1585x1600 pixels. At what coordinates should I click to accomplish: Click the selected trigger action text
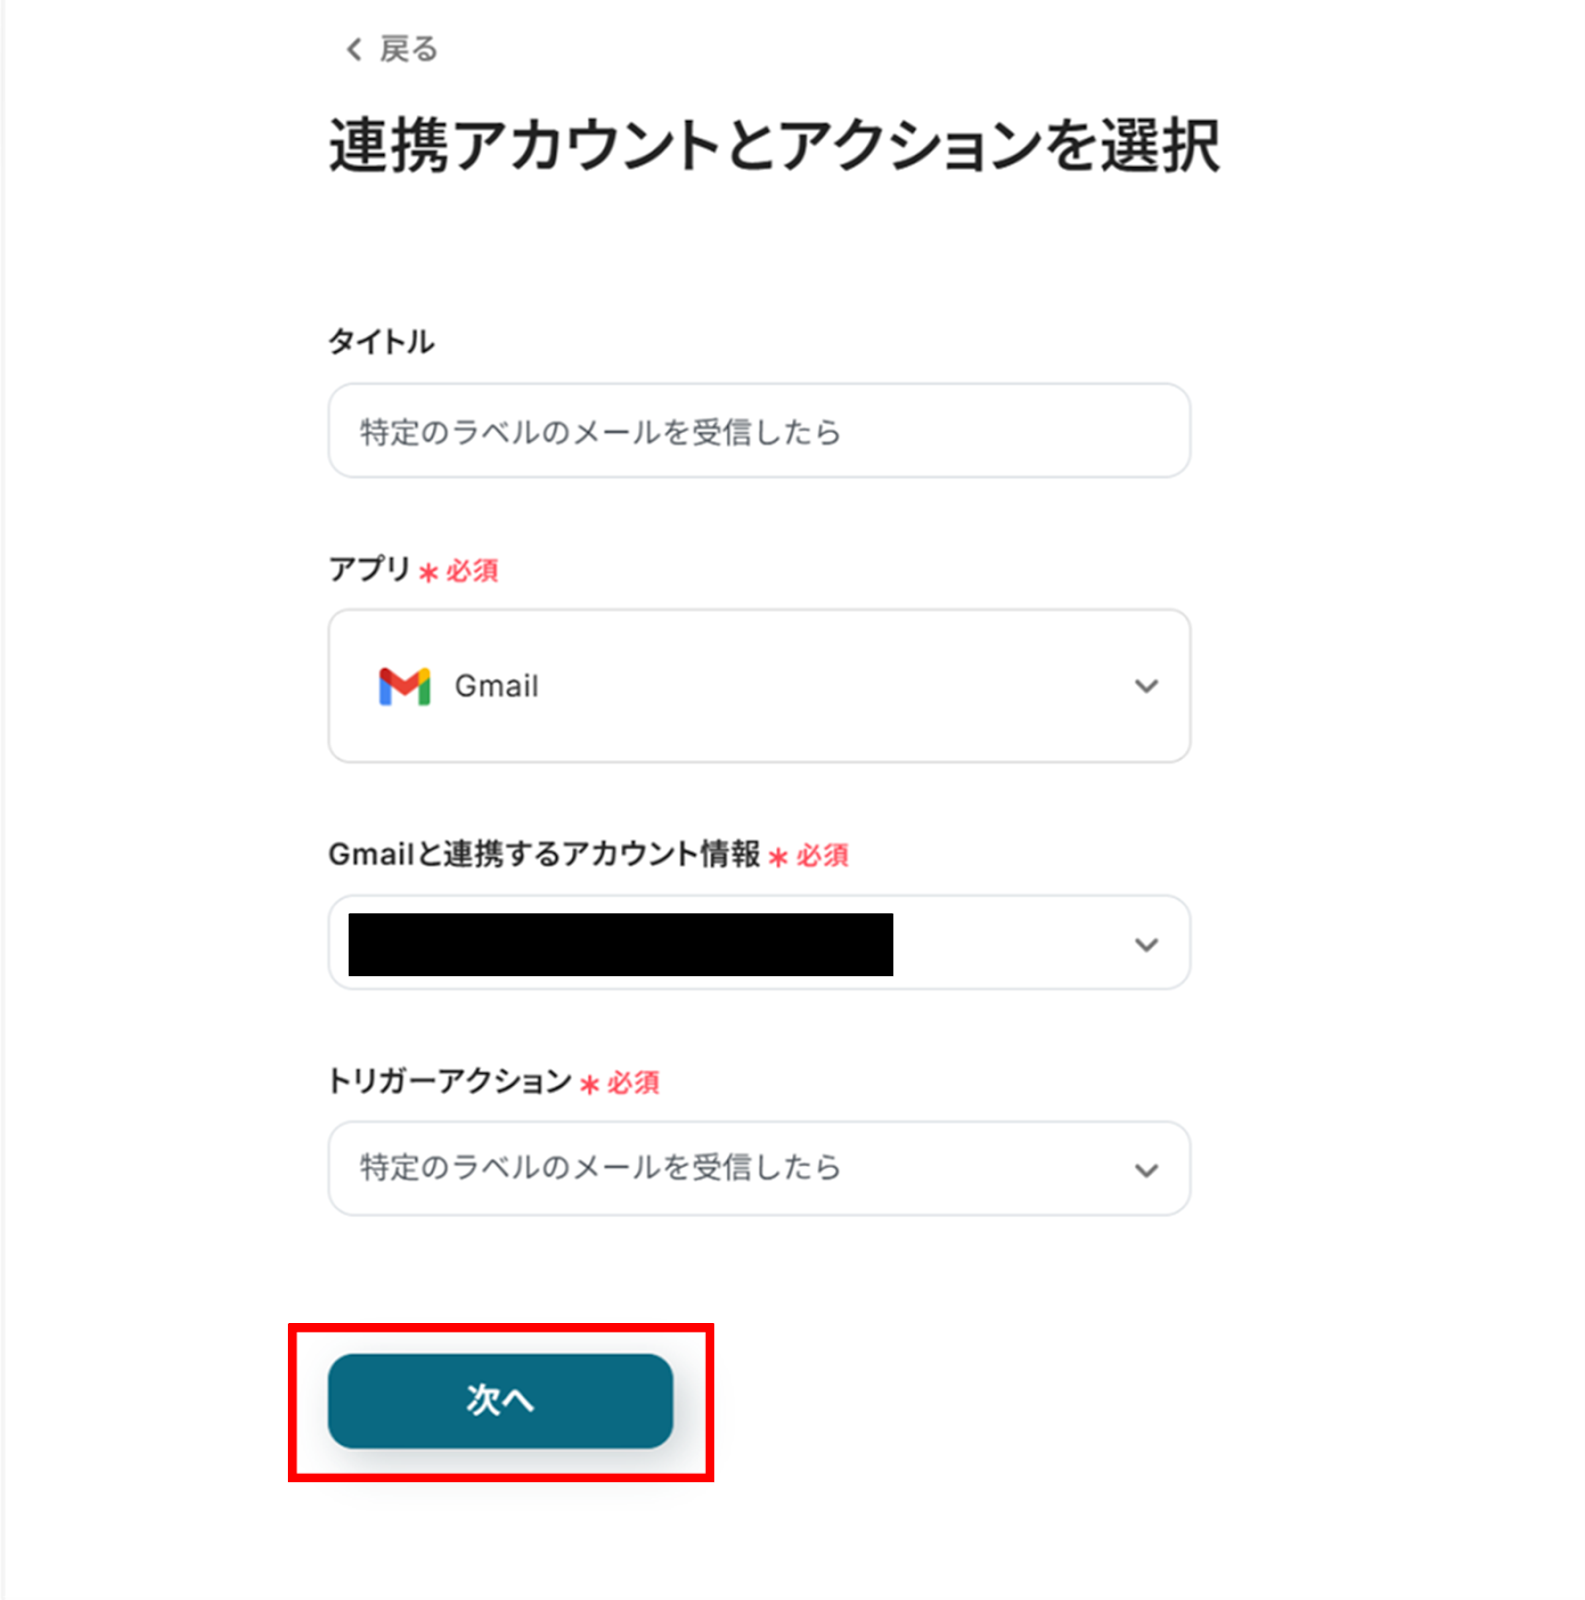(x=600, y=1168)
